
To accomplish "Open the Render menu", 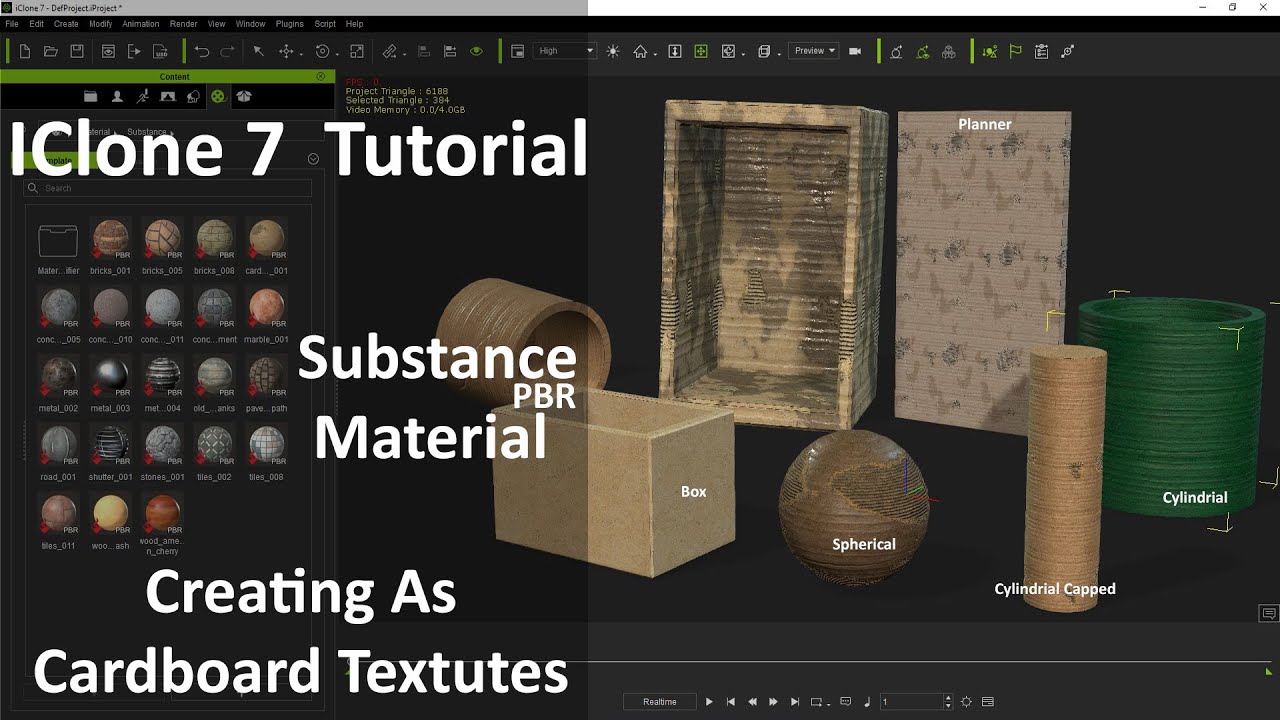I will point(183,23).
